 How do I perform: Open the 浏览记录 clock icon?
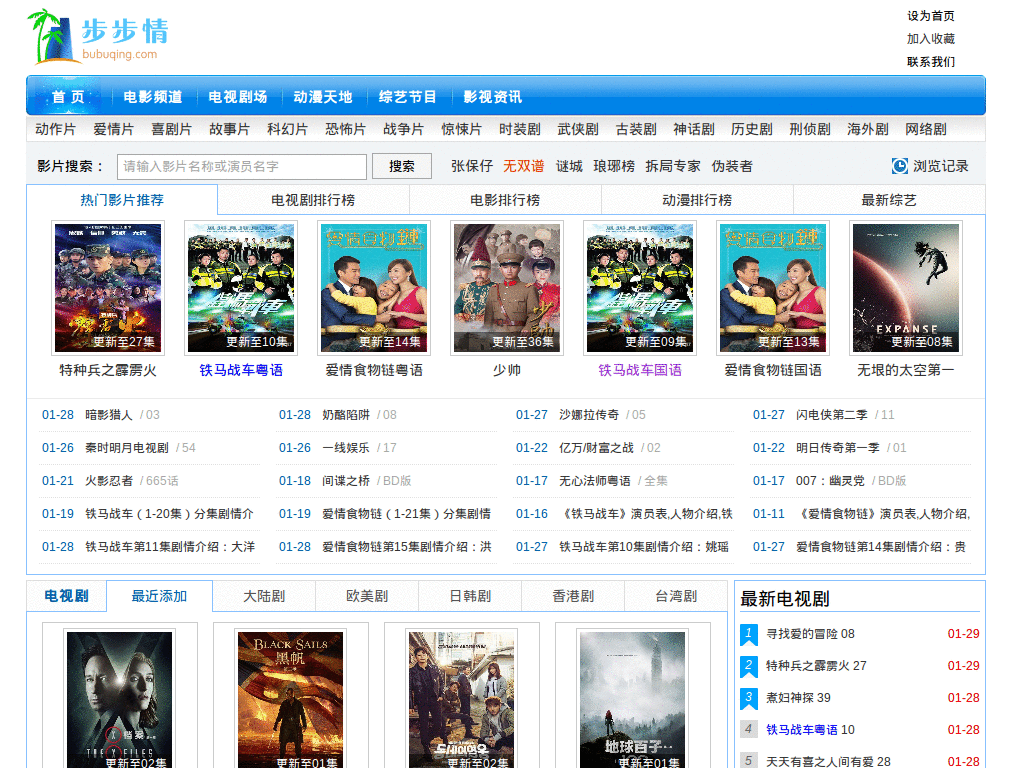899,166
